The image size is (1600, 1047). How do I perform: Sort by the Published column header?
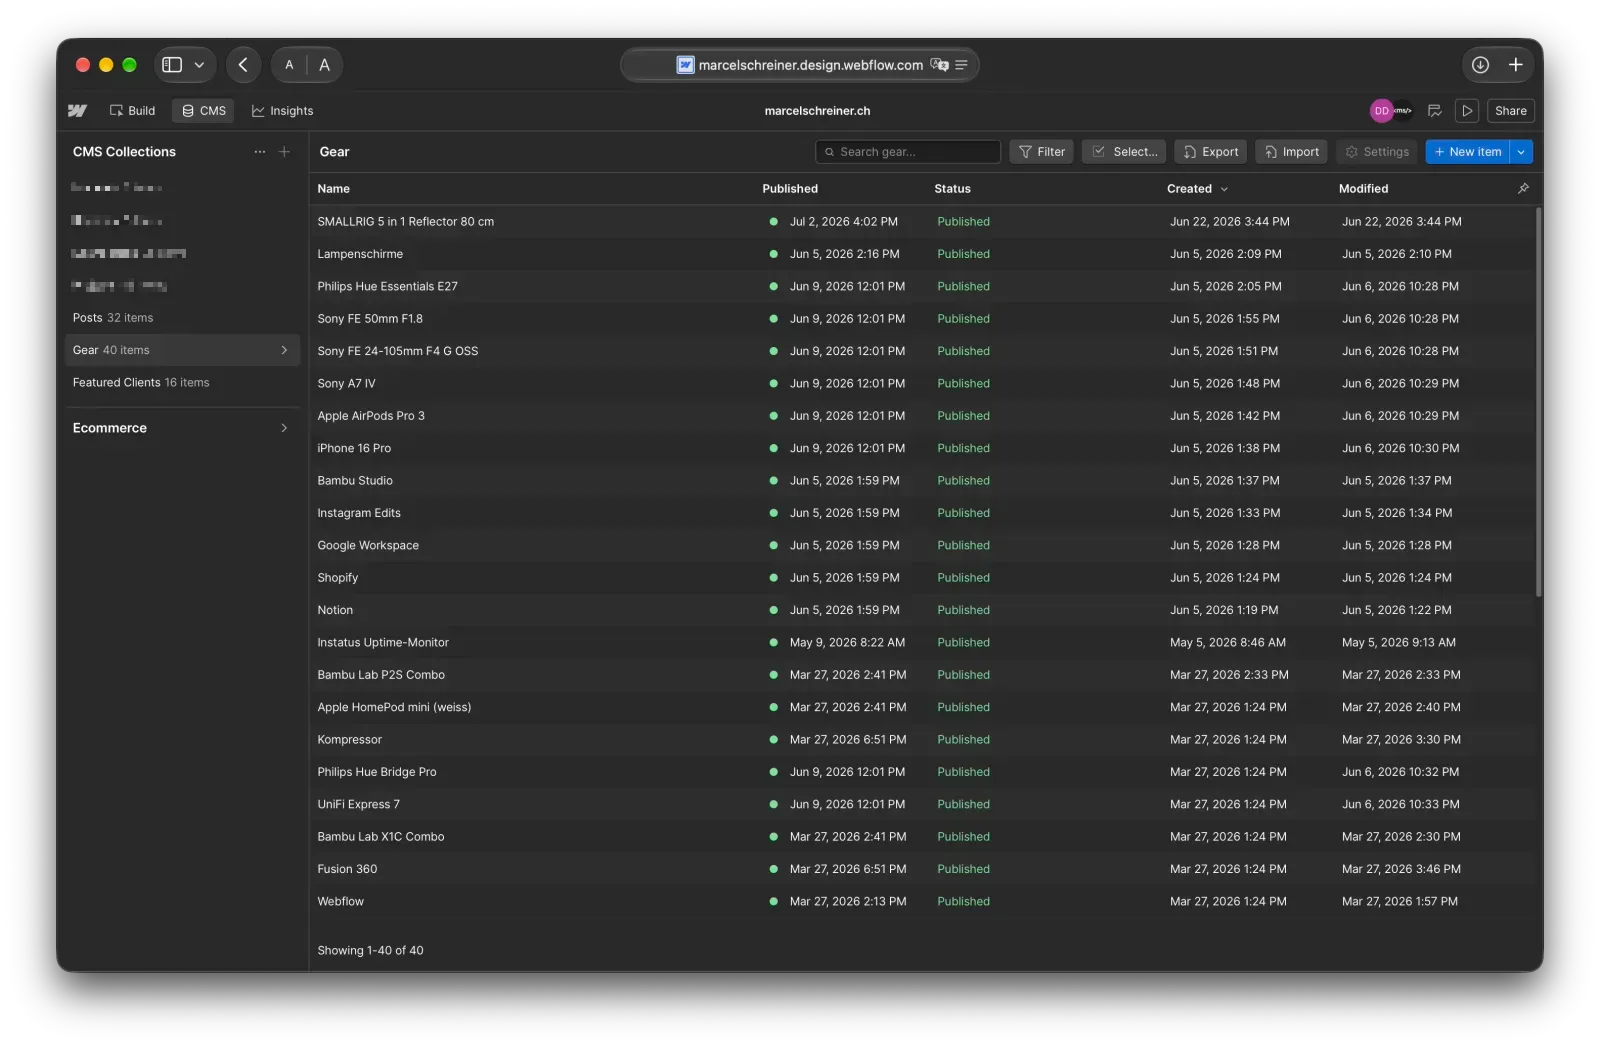pos(790,189)
